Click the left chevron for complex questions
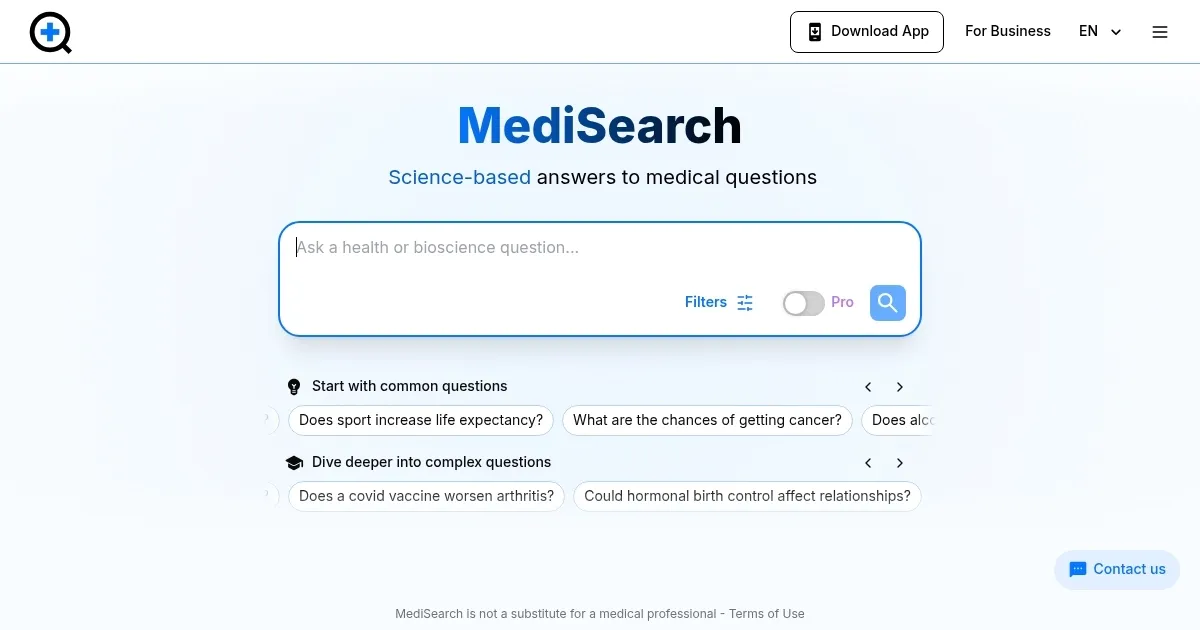The image size is (1200, 630). 868,462
